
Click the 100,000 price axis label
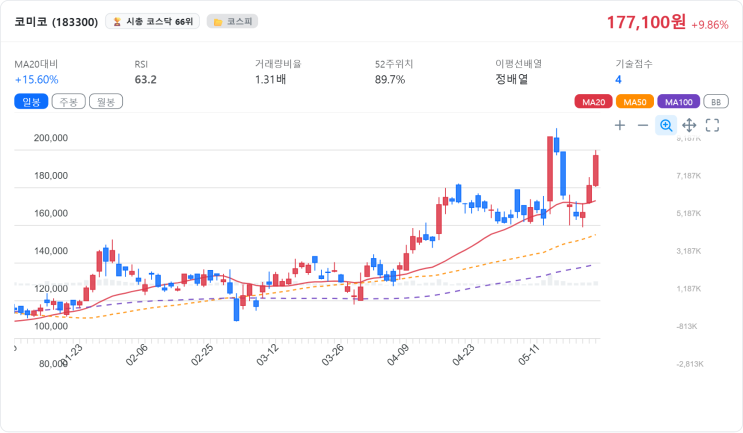click(51, 326)
